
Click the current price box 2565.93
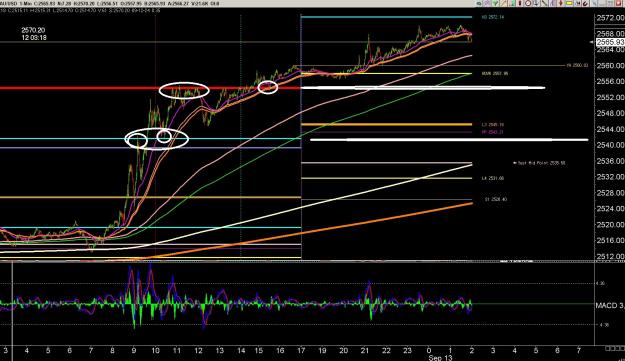click(610, 42)
